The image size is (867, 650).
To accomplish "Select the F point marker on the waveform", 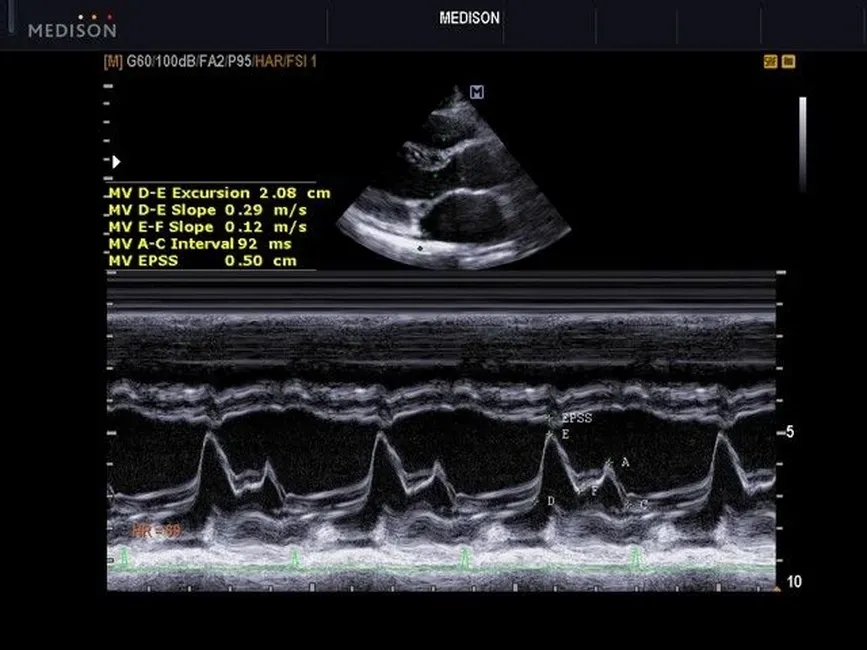I will (594, 490).
